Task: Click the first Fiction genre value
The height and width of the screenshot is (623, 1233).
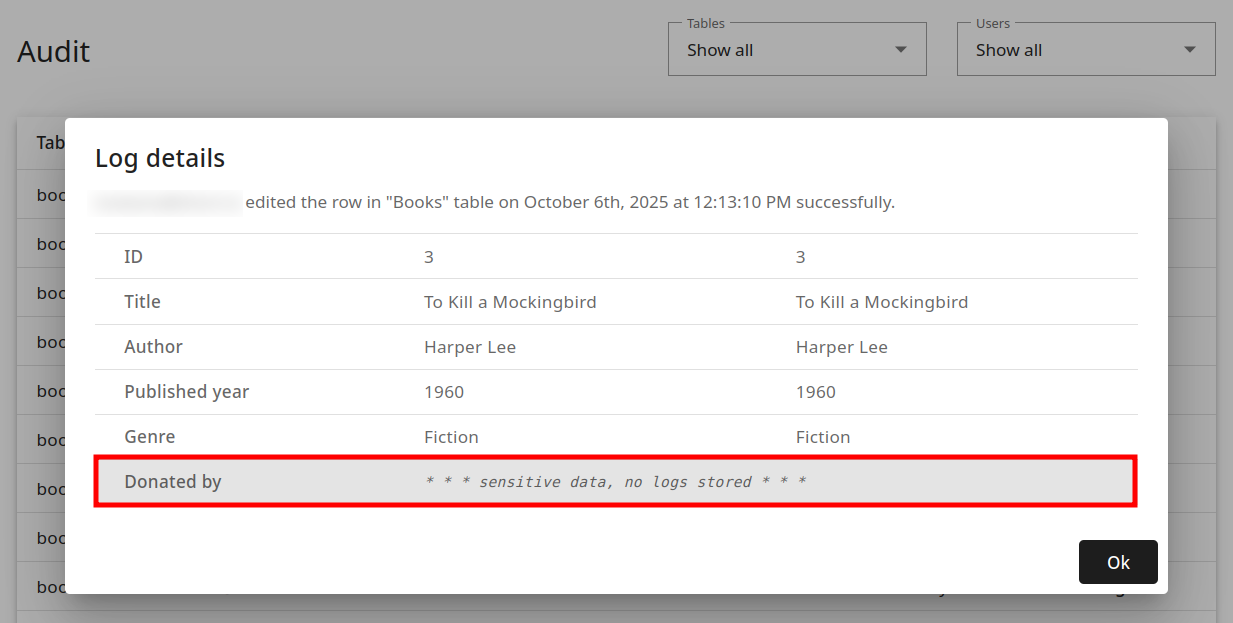Action: (451, 437)
